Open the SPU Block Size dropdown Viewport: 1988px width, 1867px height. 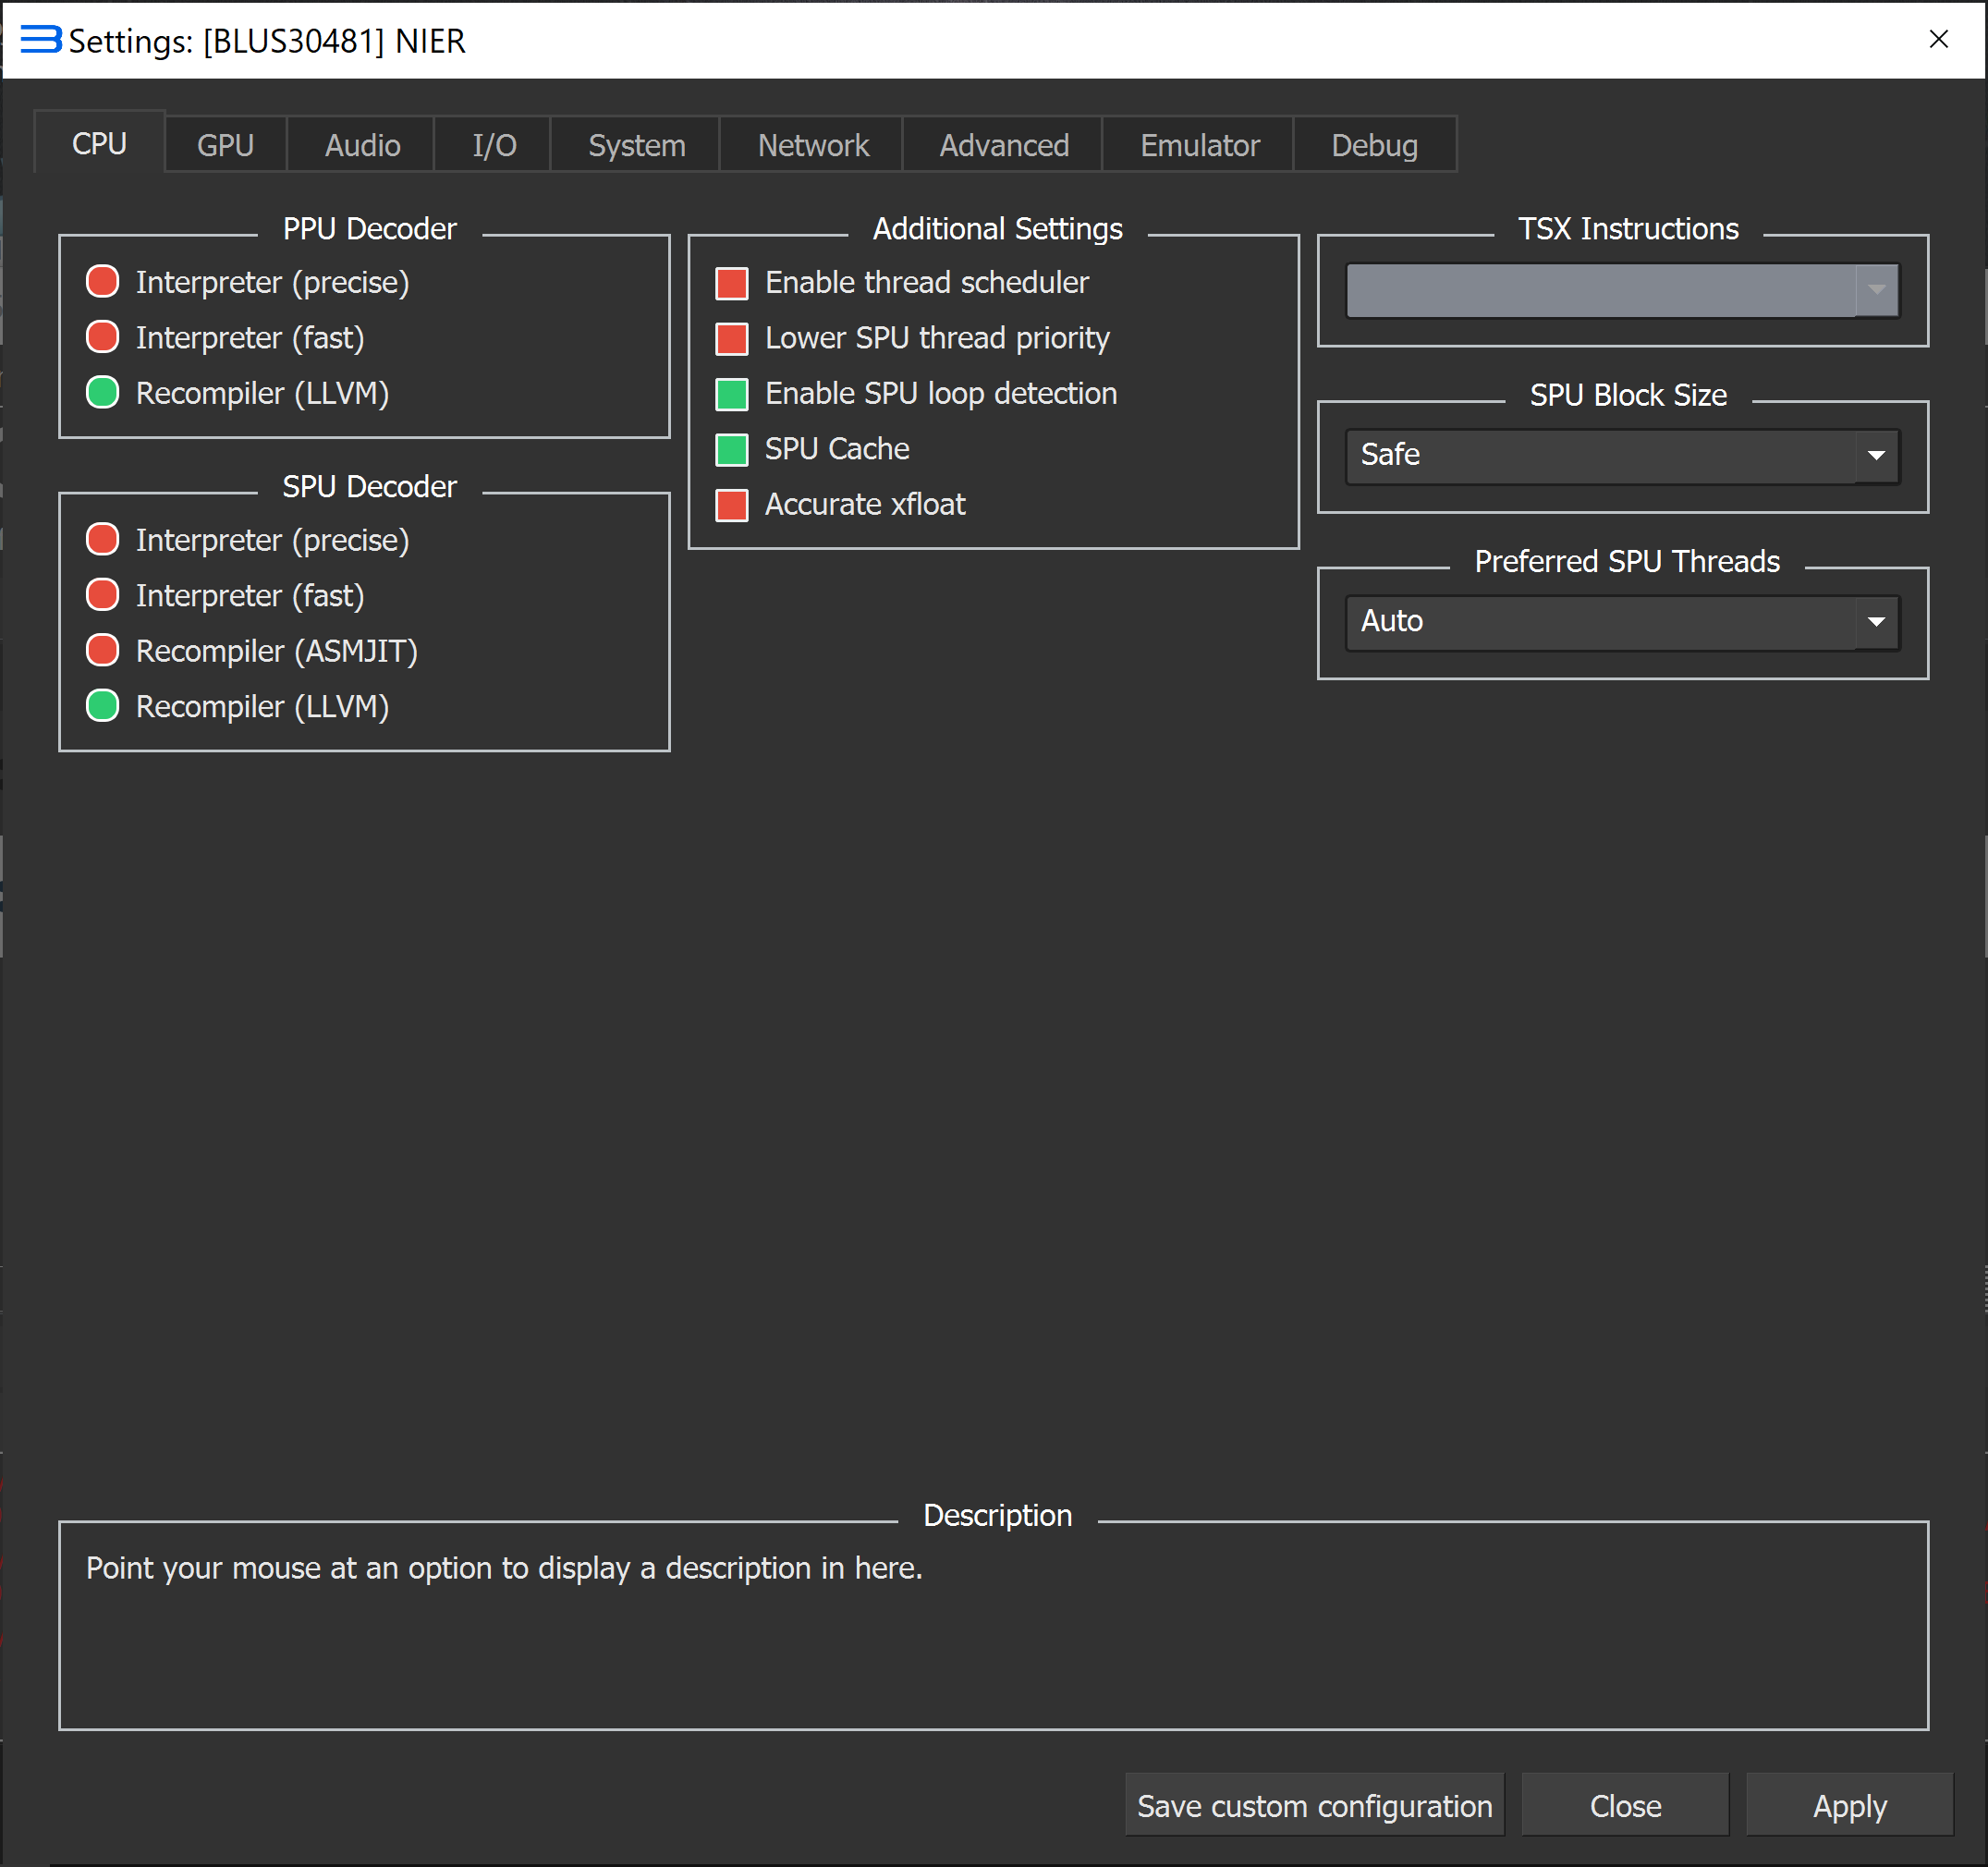click(x=1622, y=456)
